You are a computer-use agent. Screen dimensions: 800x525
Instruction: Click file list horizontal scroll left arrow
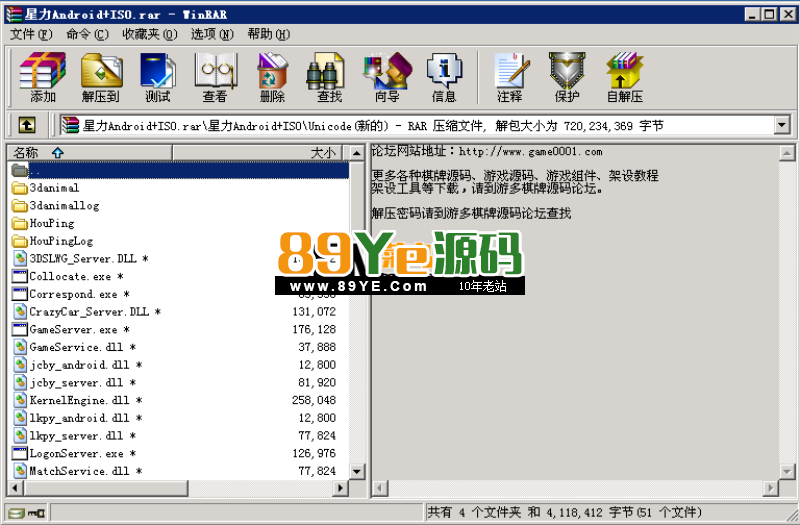[x=16, y=488]
